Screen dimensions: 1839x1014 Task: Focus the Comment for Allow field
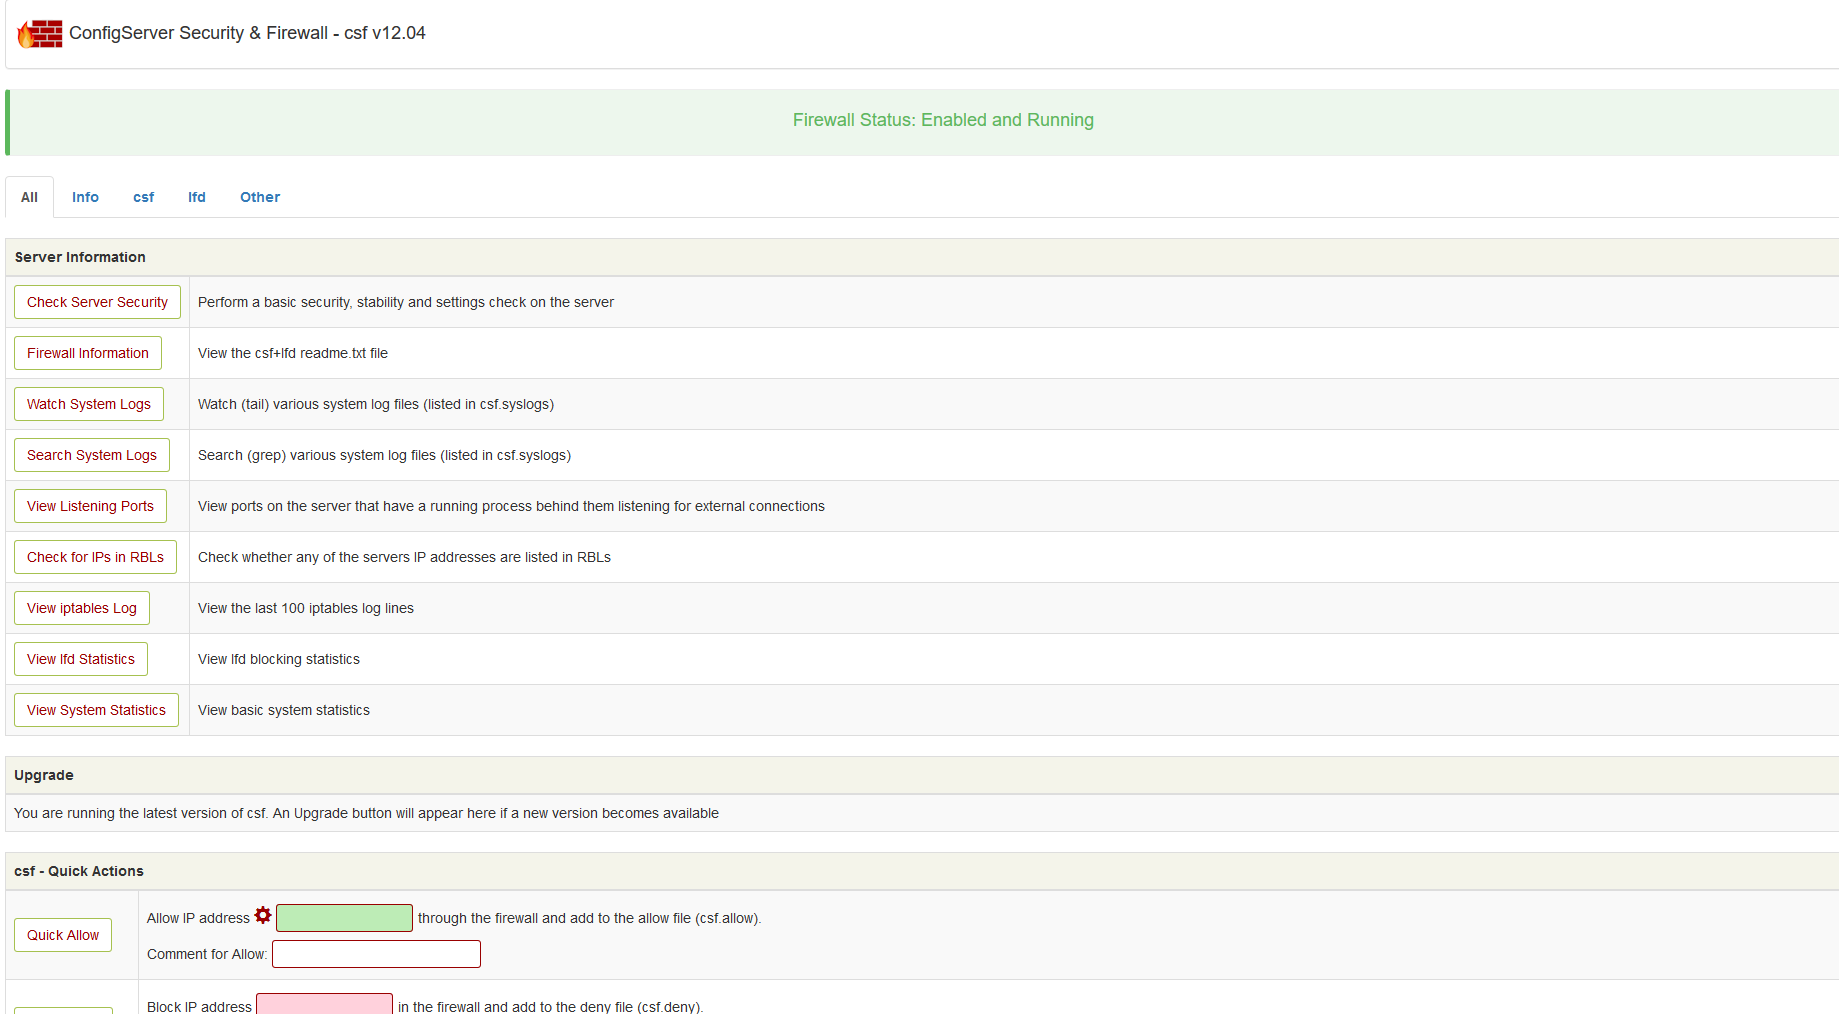[376, 954]
